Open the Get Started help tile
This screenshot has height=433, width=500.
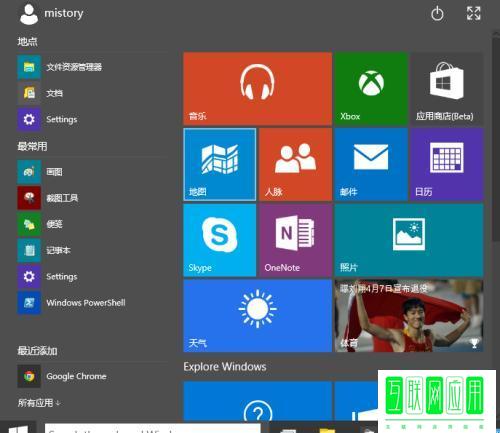pyautogui.click(x=257, y=401)
